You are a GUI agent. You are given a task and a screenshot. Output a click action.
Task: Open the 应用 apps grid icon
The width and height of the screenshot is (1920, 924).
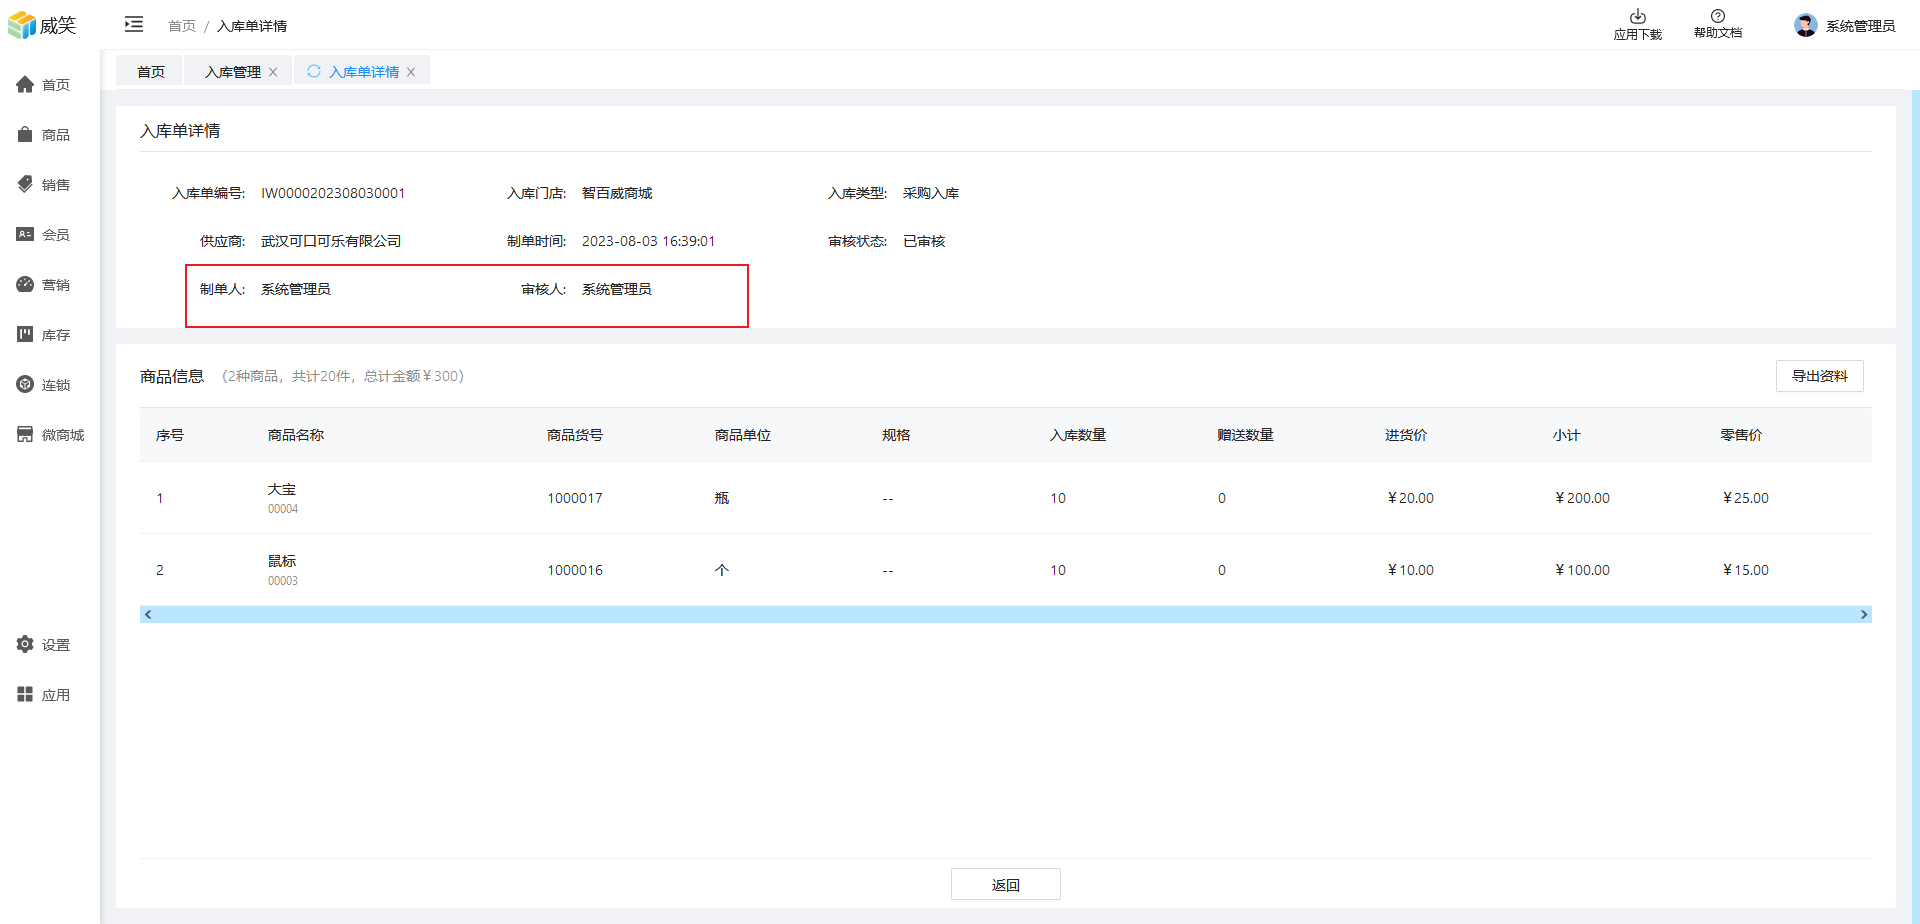(25, 695)
